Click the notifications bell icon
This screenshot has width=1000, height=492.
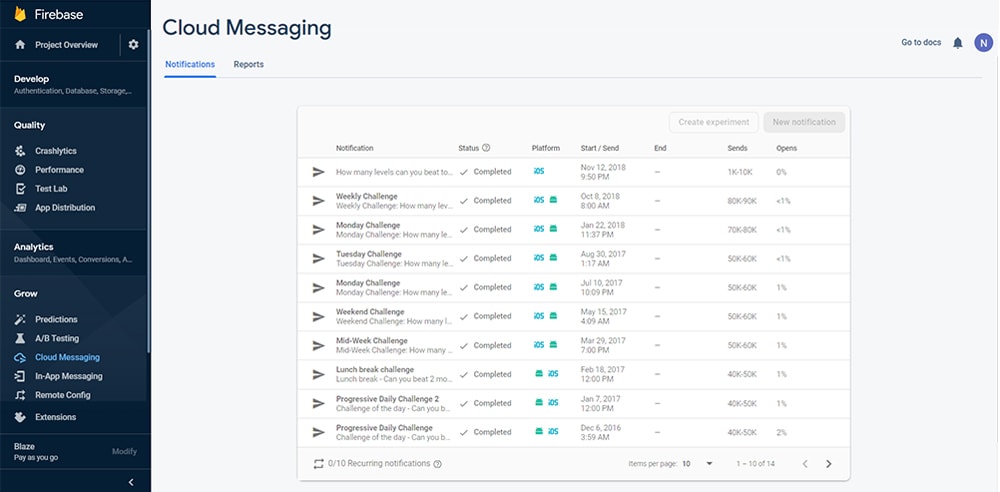pos(957,43)
